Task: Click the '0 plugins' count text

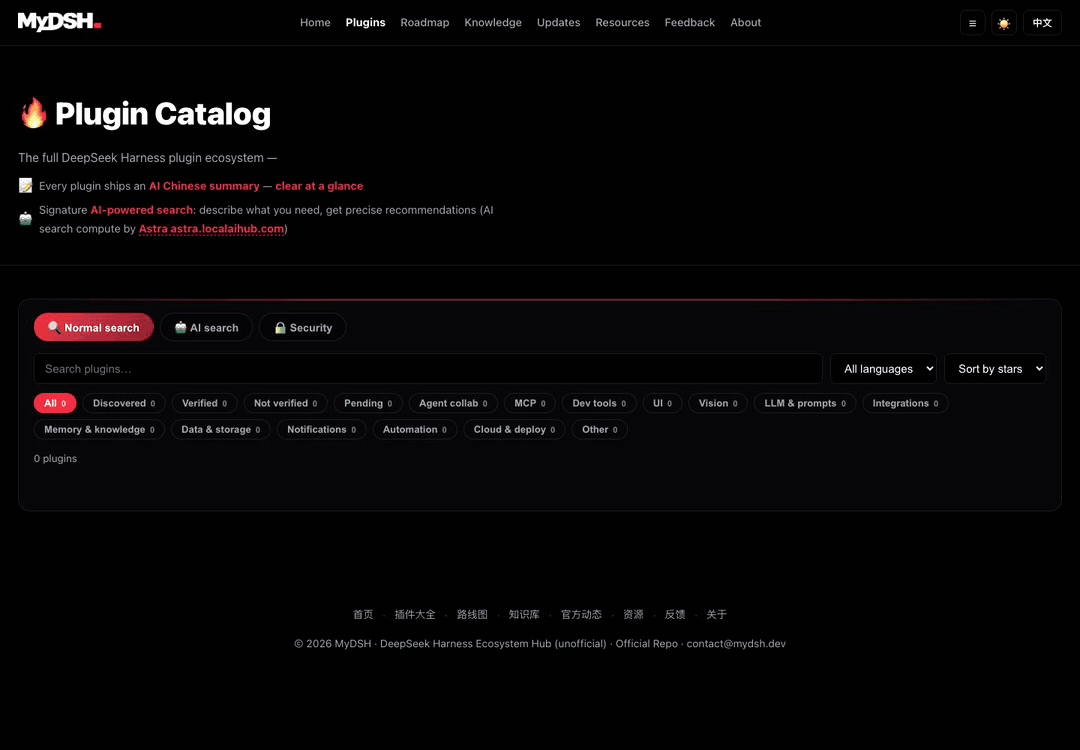Action: coord(55,459)
